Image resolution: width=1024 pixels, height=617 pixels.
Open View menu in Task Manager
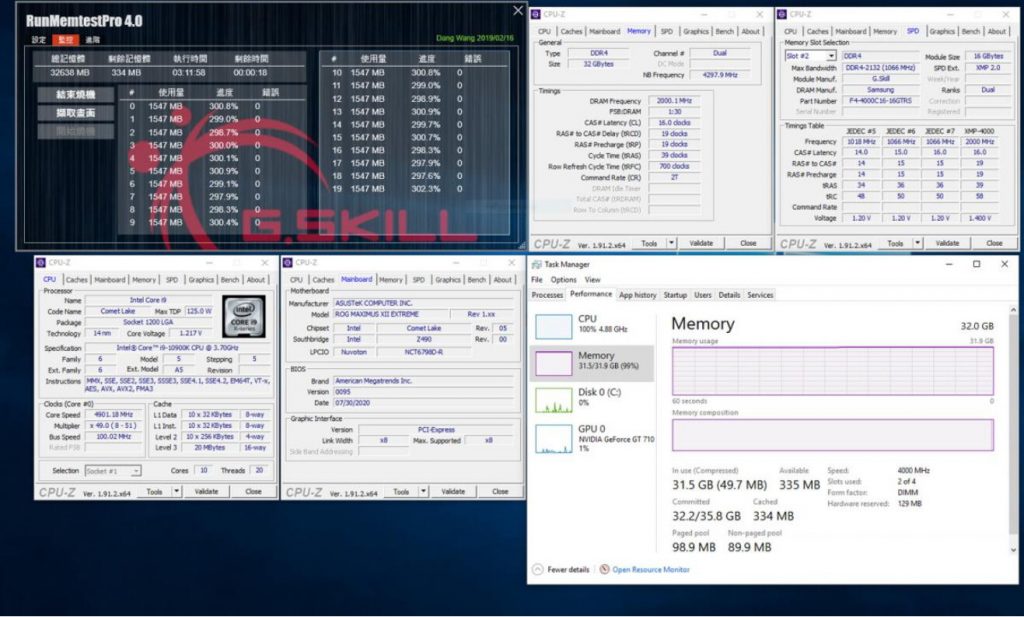click(592, 279)
